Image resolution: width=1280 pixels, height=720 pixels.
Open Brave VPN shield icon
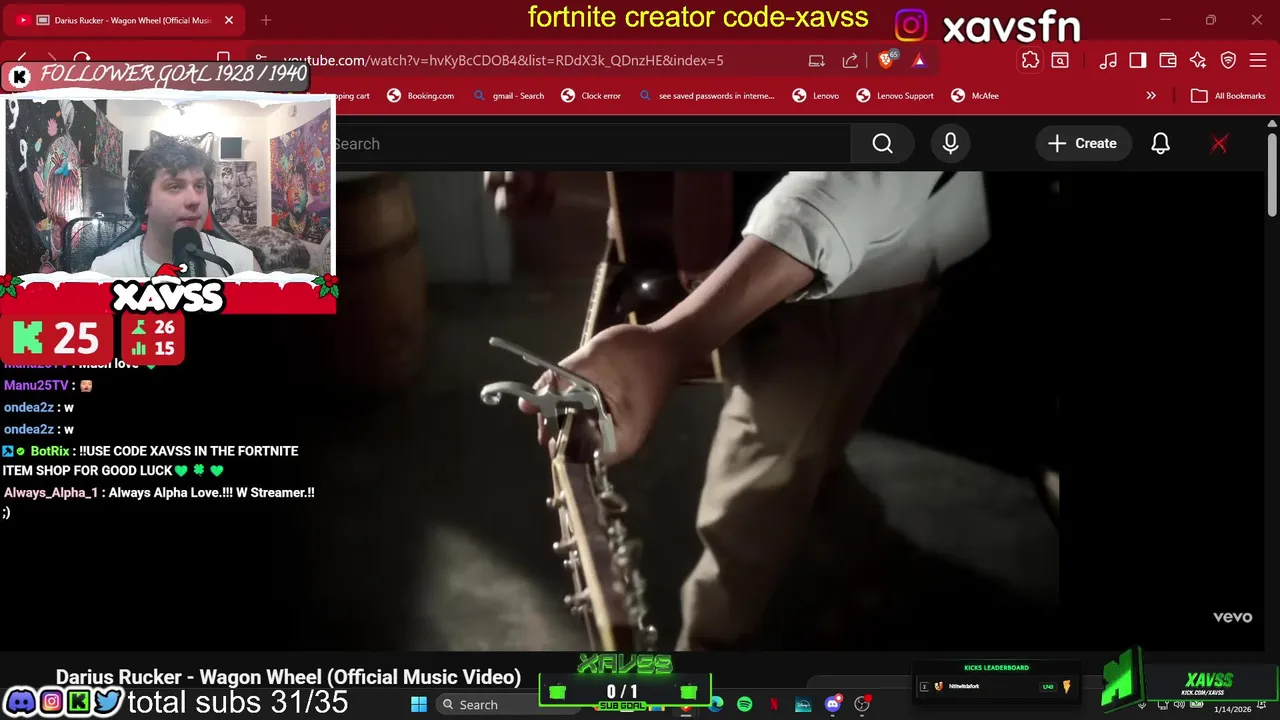1228,60
